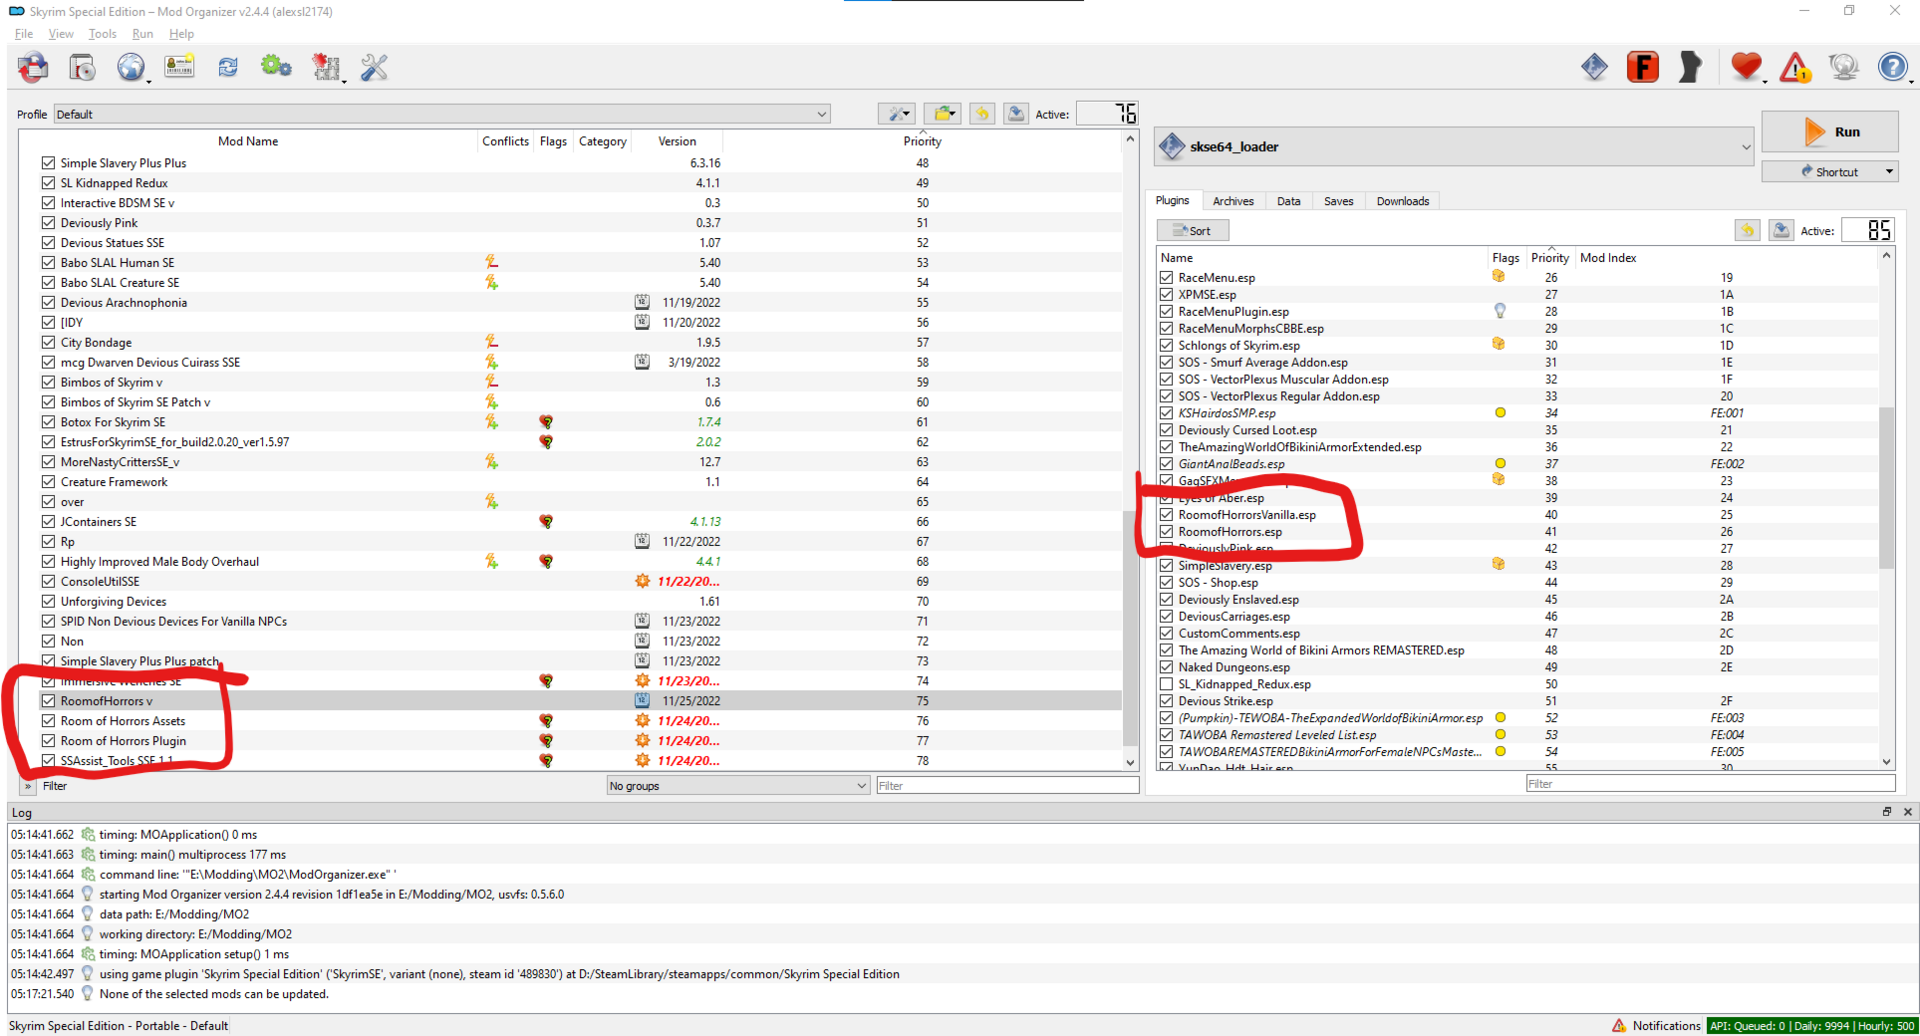Click the blue diamond SKSE shortcut icon
This screenshot has height=1036, width=1920.
(1594, 67)
